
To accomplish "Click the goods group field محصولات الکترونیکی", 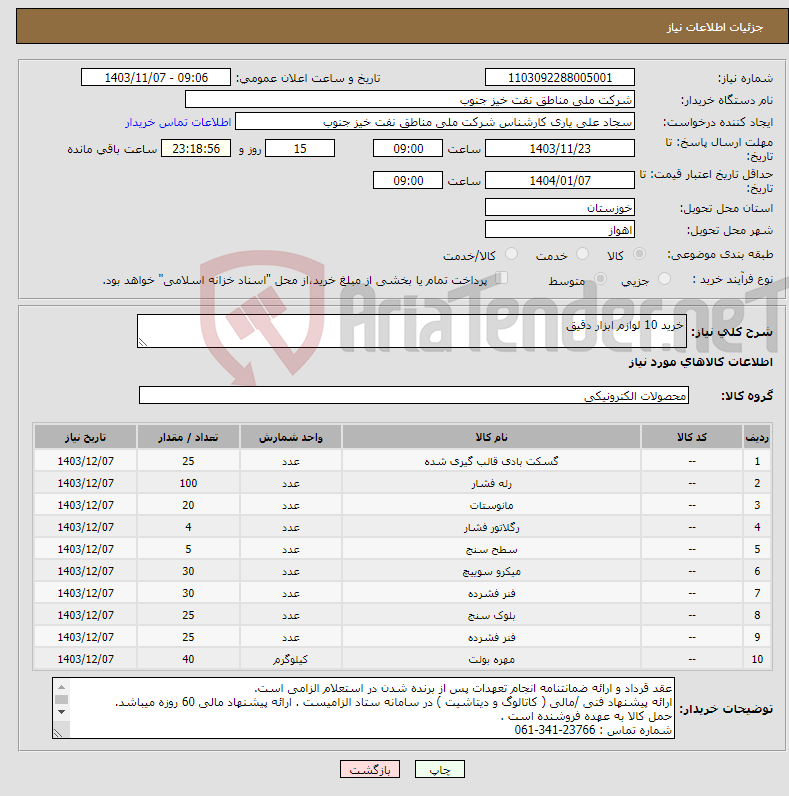I will (414, 395).
